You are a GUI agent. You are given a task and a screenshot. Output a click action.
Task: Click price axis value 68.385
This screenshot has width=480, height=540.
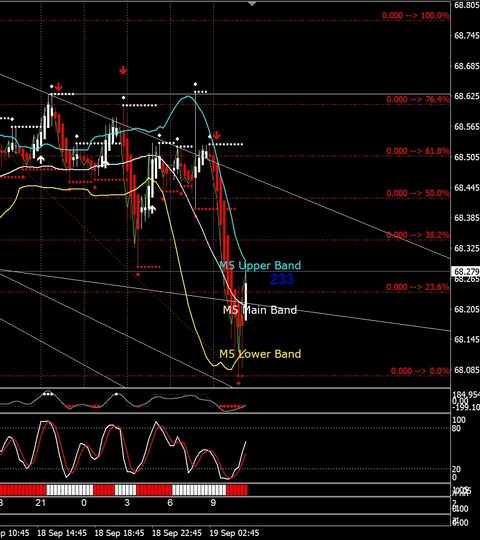tap(467, 218)
